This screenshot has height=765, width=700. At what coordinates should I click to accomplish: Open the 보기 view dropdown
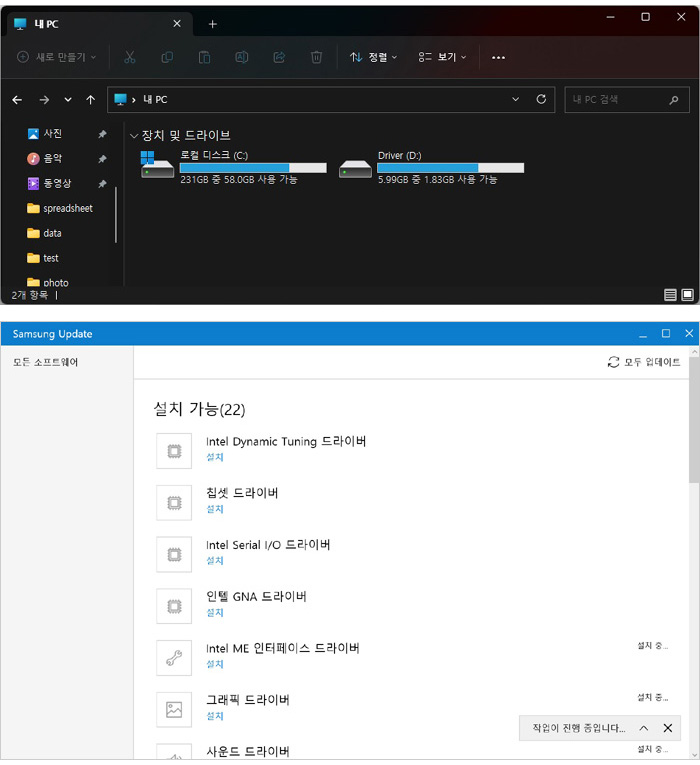442,57
